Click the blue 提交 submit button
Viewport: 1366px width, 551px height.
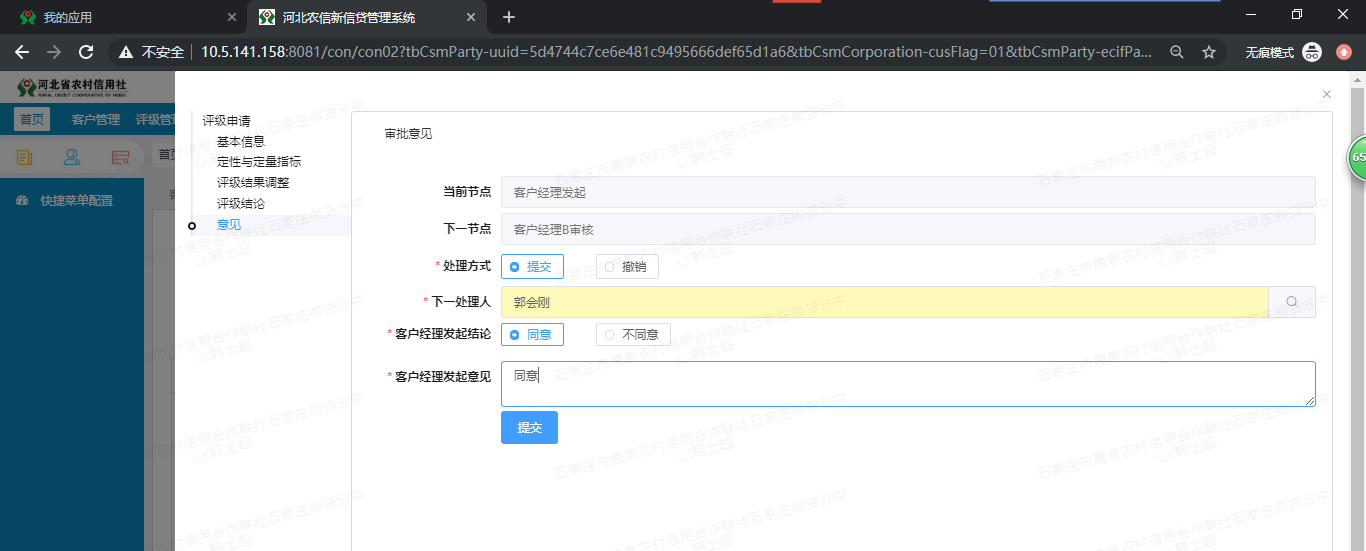click(x=529, y=427)
